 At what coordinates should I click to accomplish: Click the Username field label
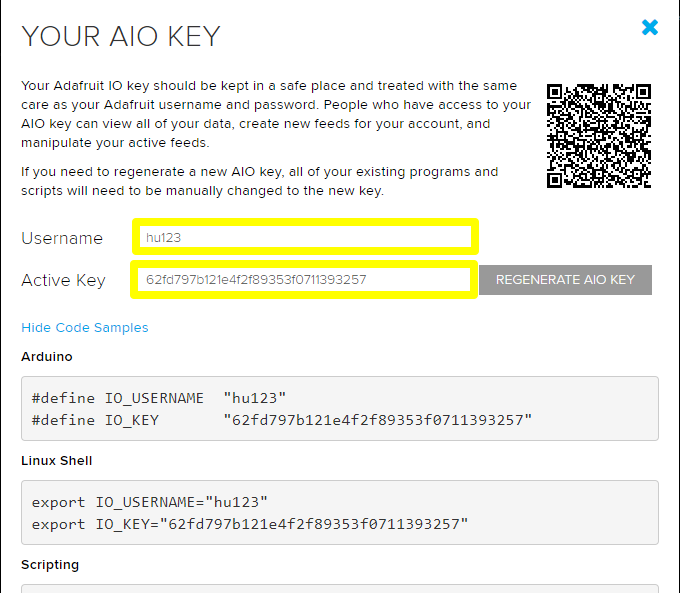click(x=62, y=238)
